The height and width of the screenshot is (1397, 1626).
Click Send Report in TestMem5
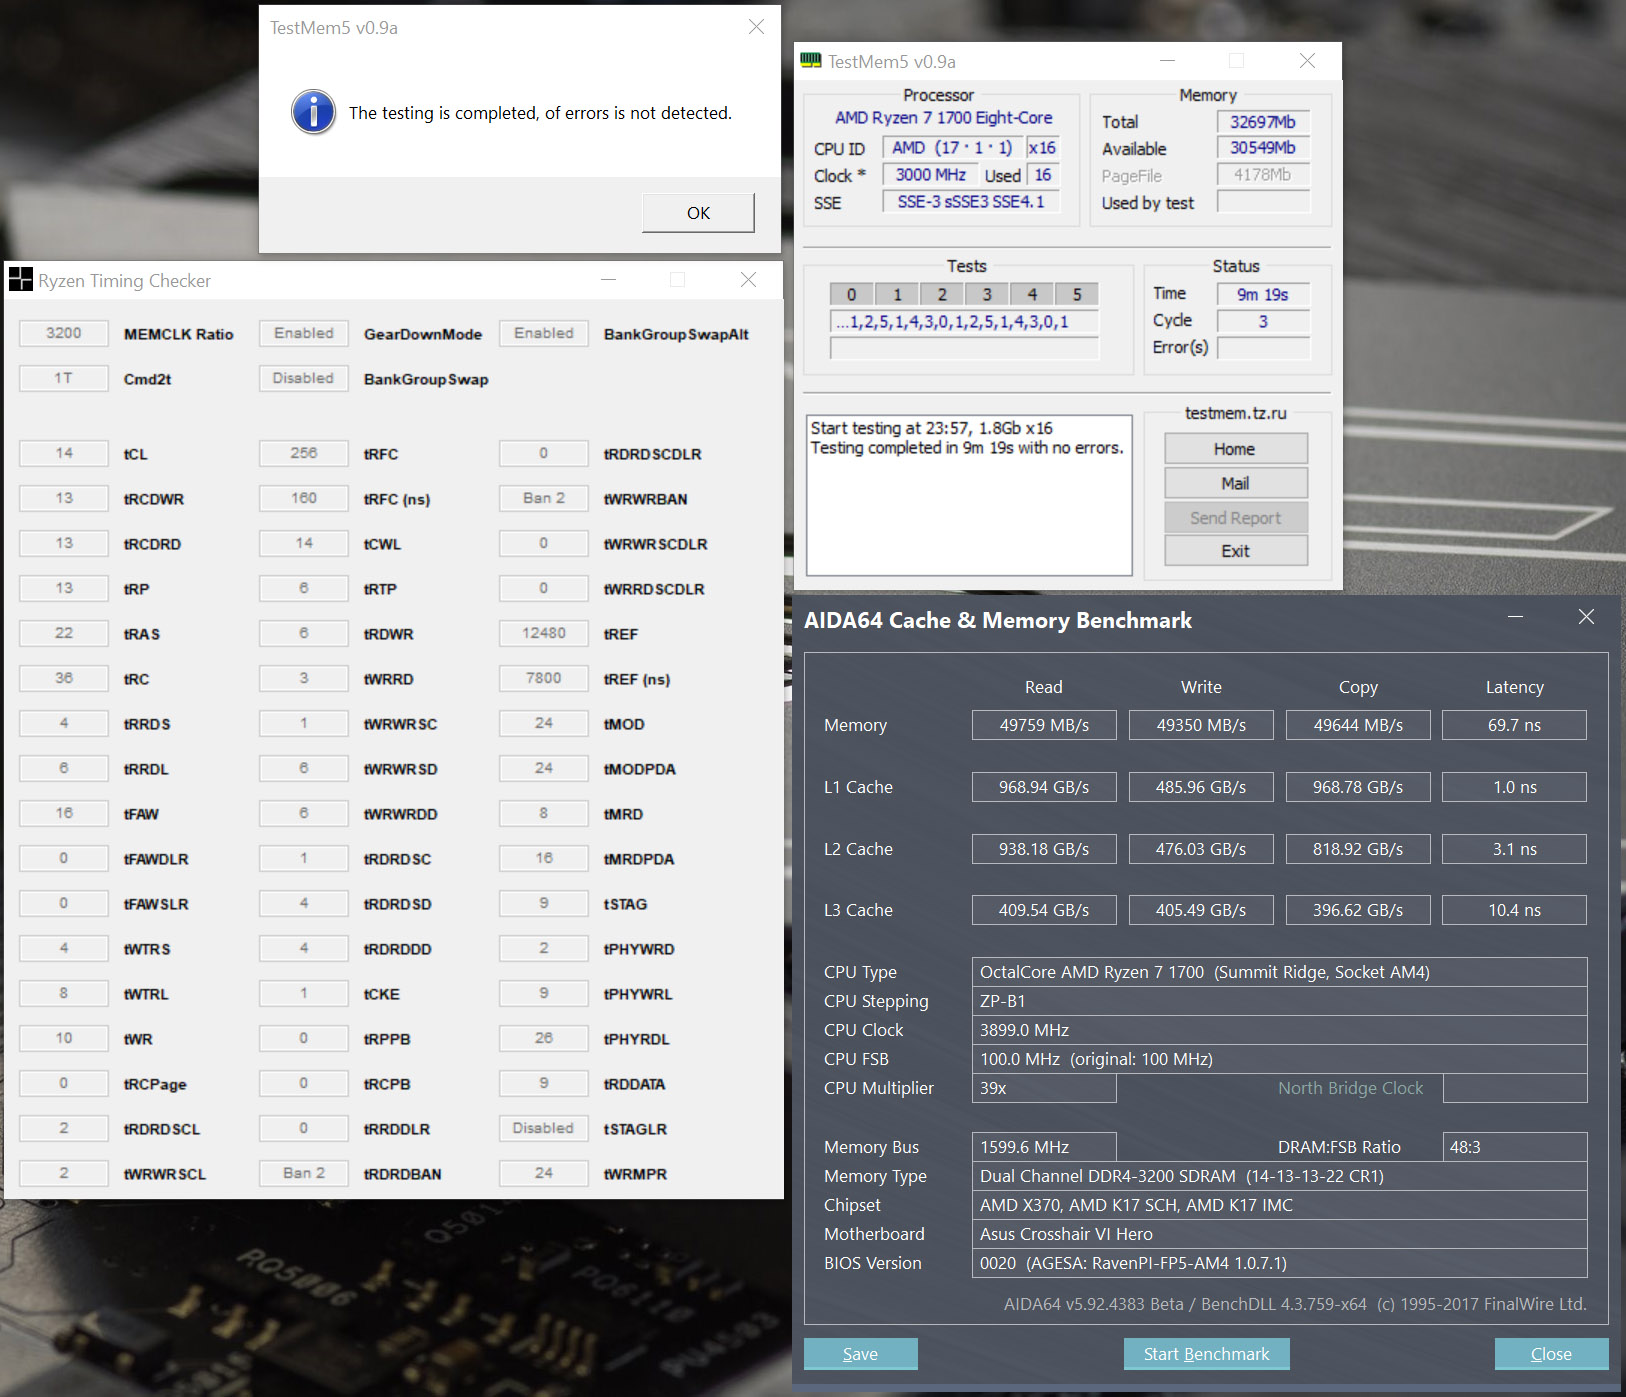tap(1235, 517)
